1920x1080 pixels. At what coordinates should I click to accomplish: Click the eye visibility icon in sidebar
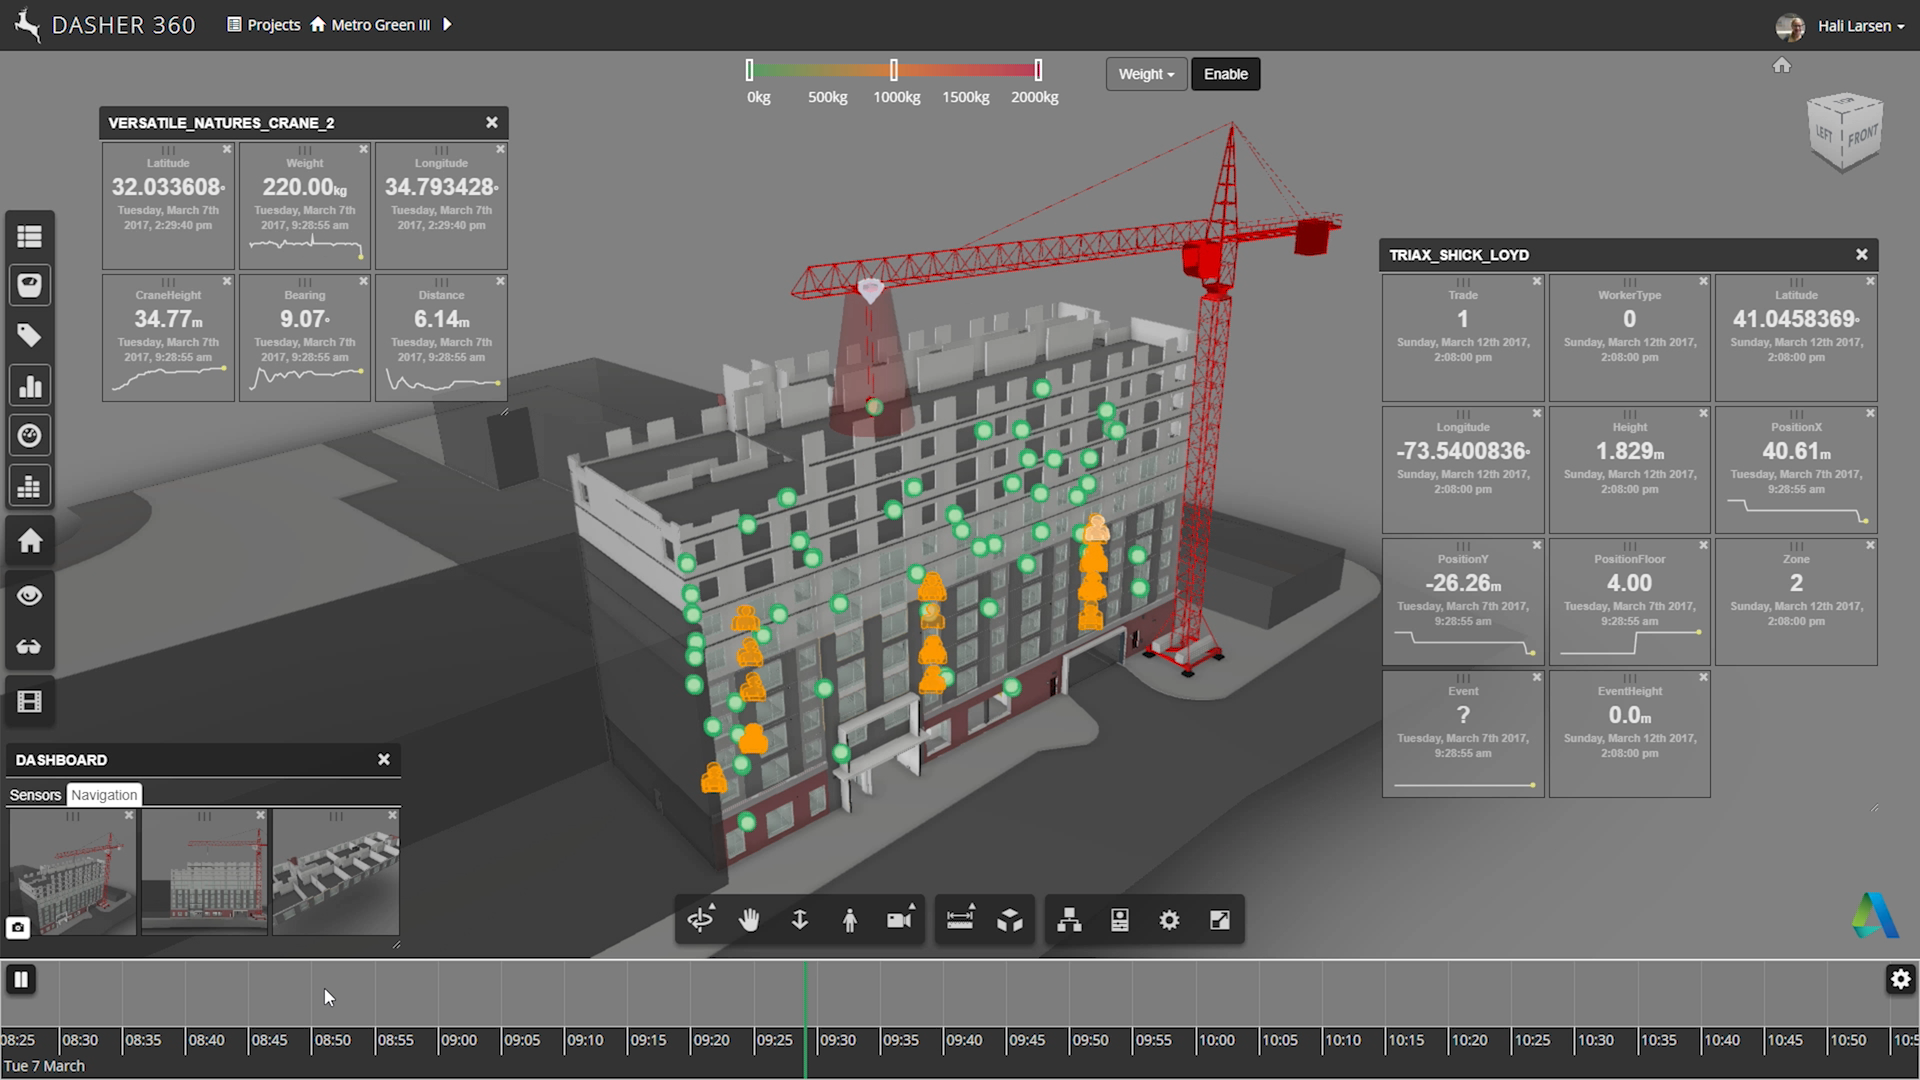click(29, 595)
